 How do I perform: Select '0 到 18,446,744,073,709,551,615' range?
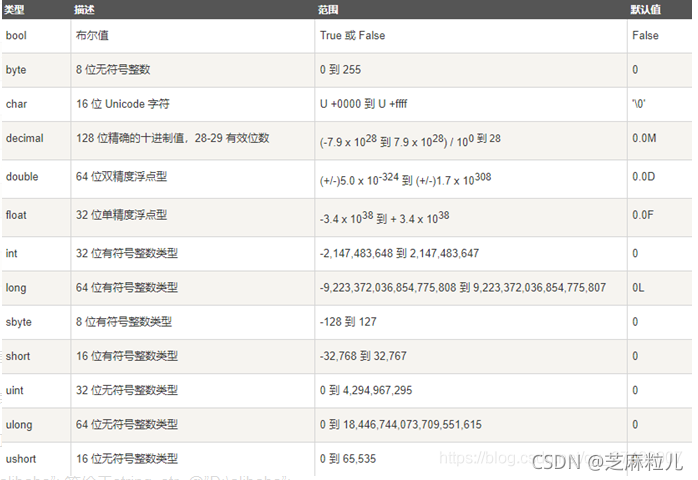[401, 425]
